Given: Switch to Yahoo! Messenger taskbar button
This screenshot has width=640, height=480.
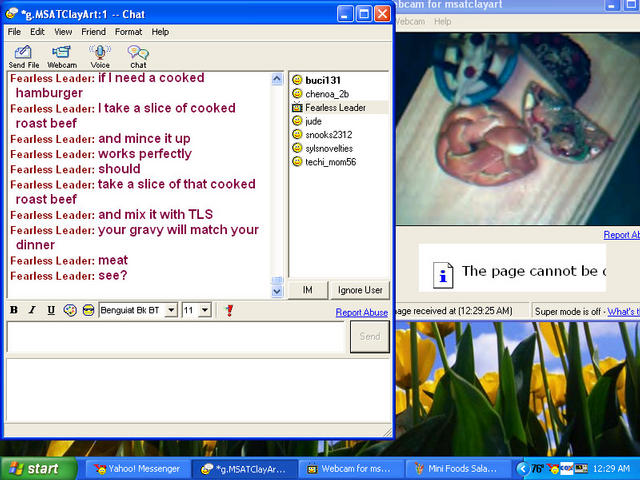Looking at the screenshot, I should (x=137, y=469).
